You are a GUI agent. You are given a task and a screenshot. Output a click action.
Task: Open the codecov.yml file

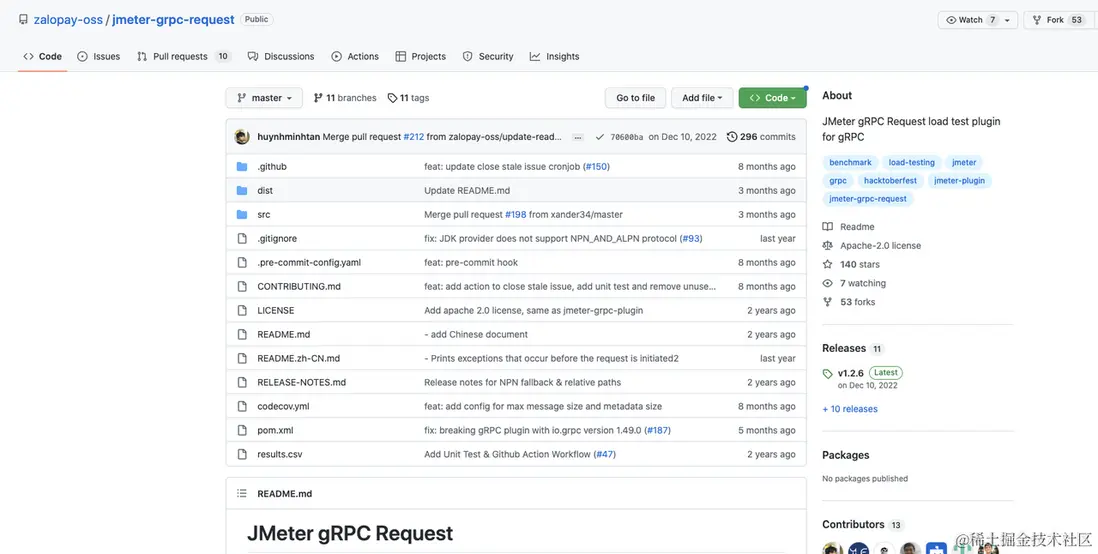click(x=283, y=406)
